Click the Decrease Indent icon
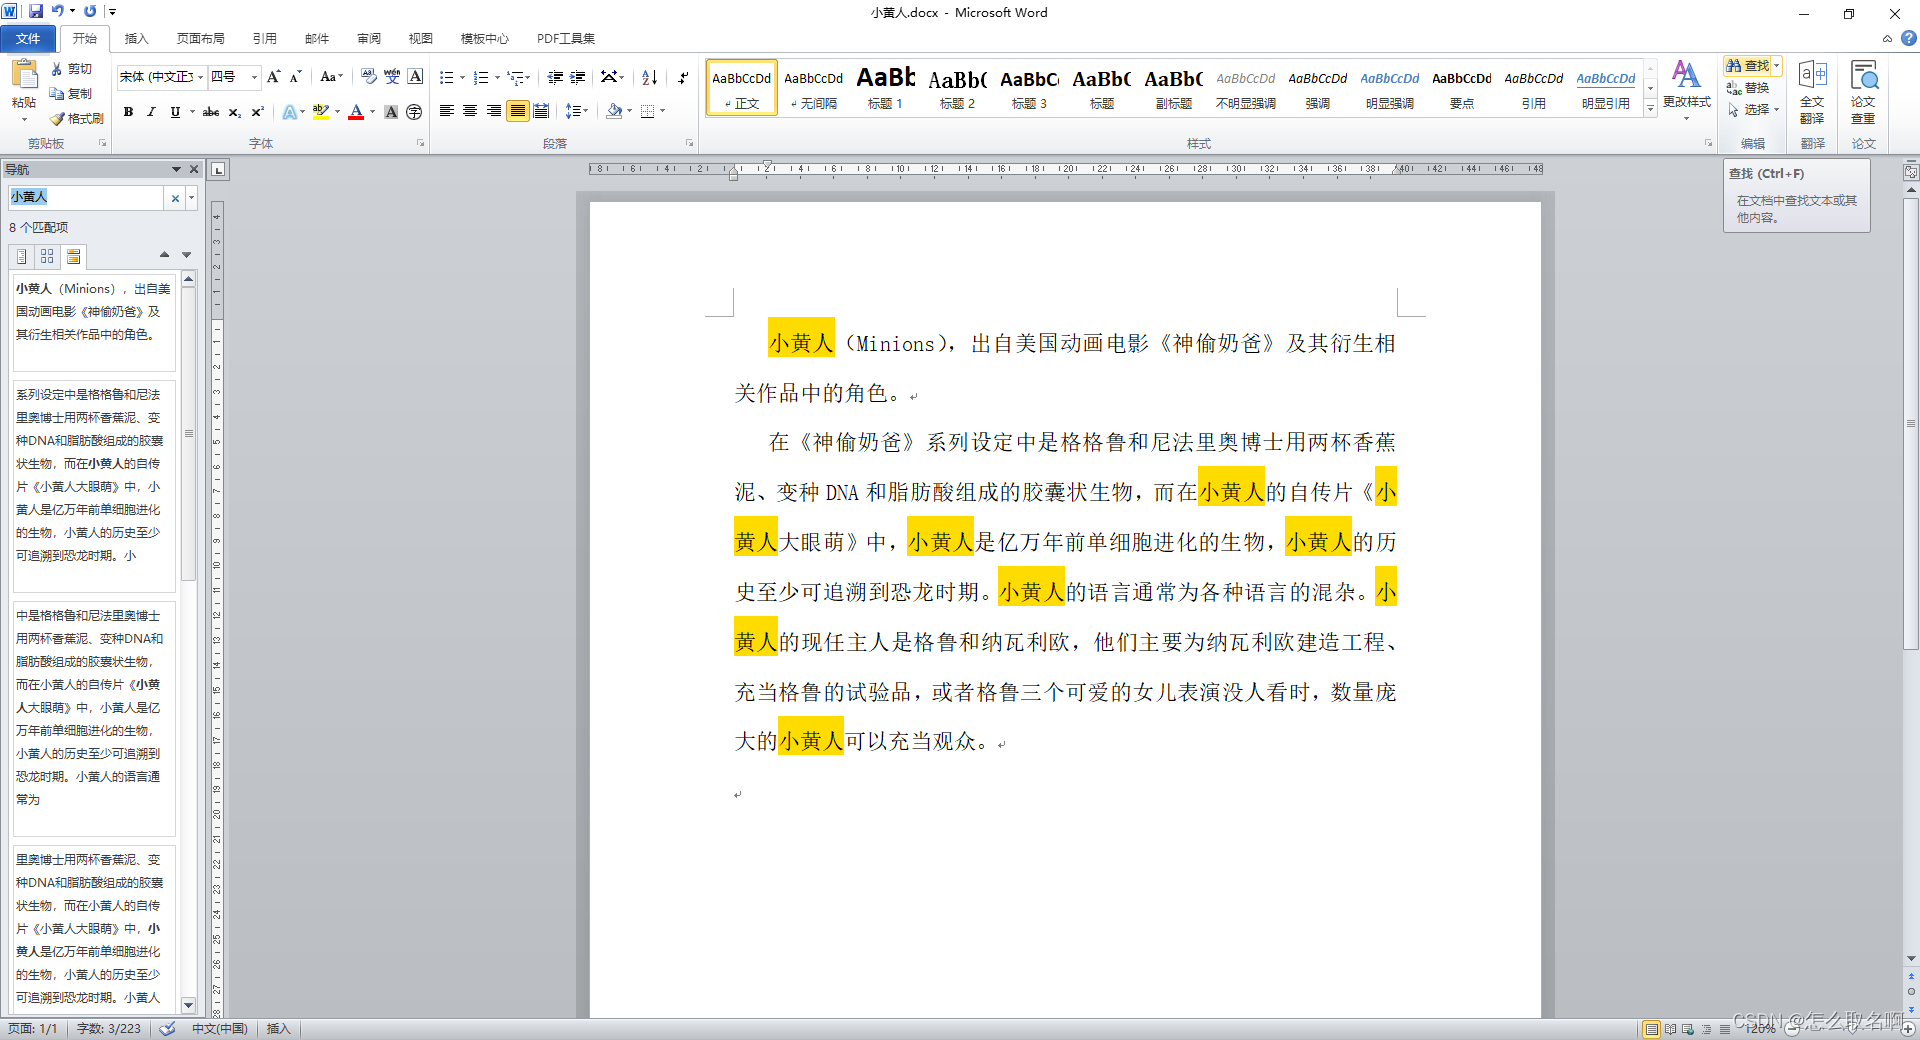 [x=555, y=77]
